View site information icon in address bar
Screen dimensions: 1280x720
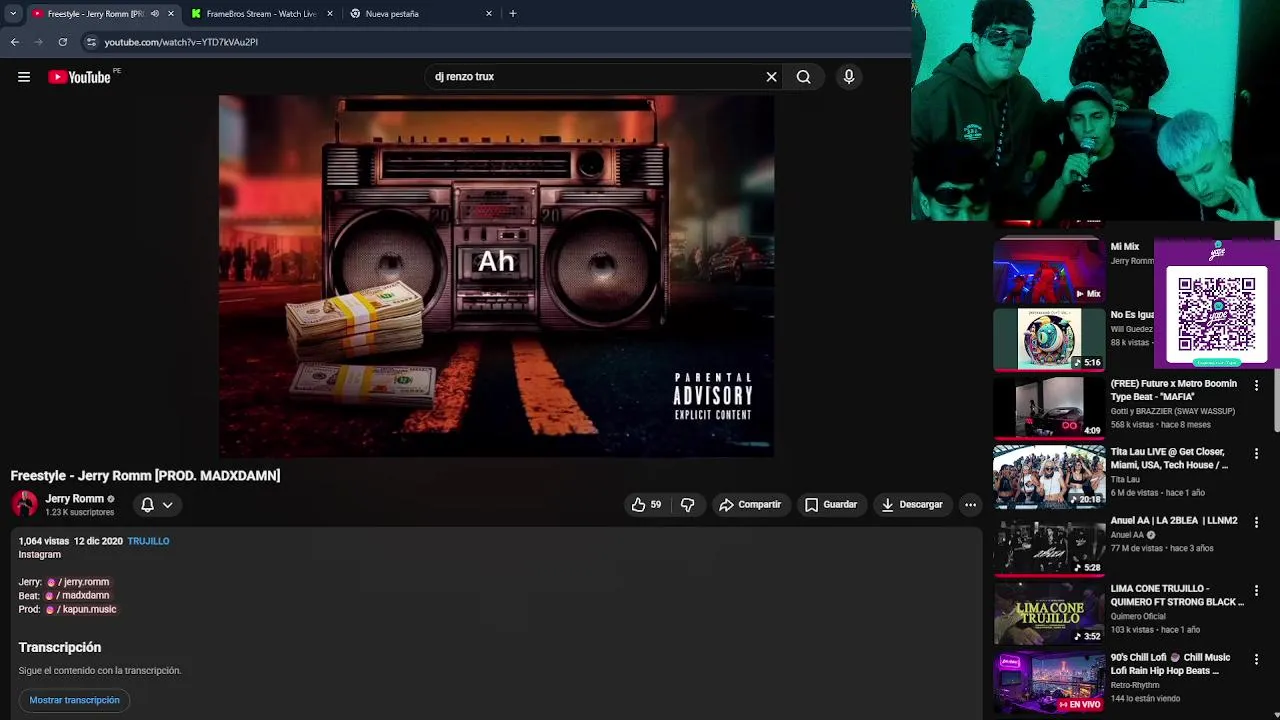click(91, 42)
